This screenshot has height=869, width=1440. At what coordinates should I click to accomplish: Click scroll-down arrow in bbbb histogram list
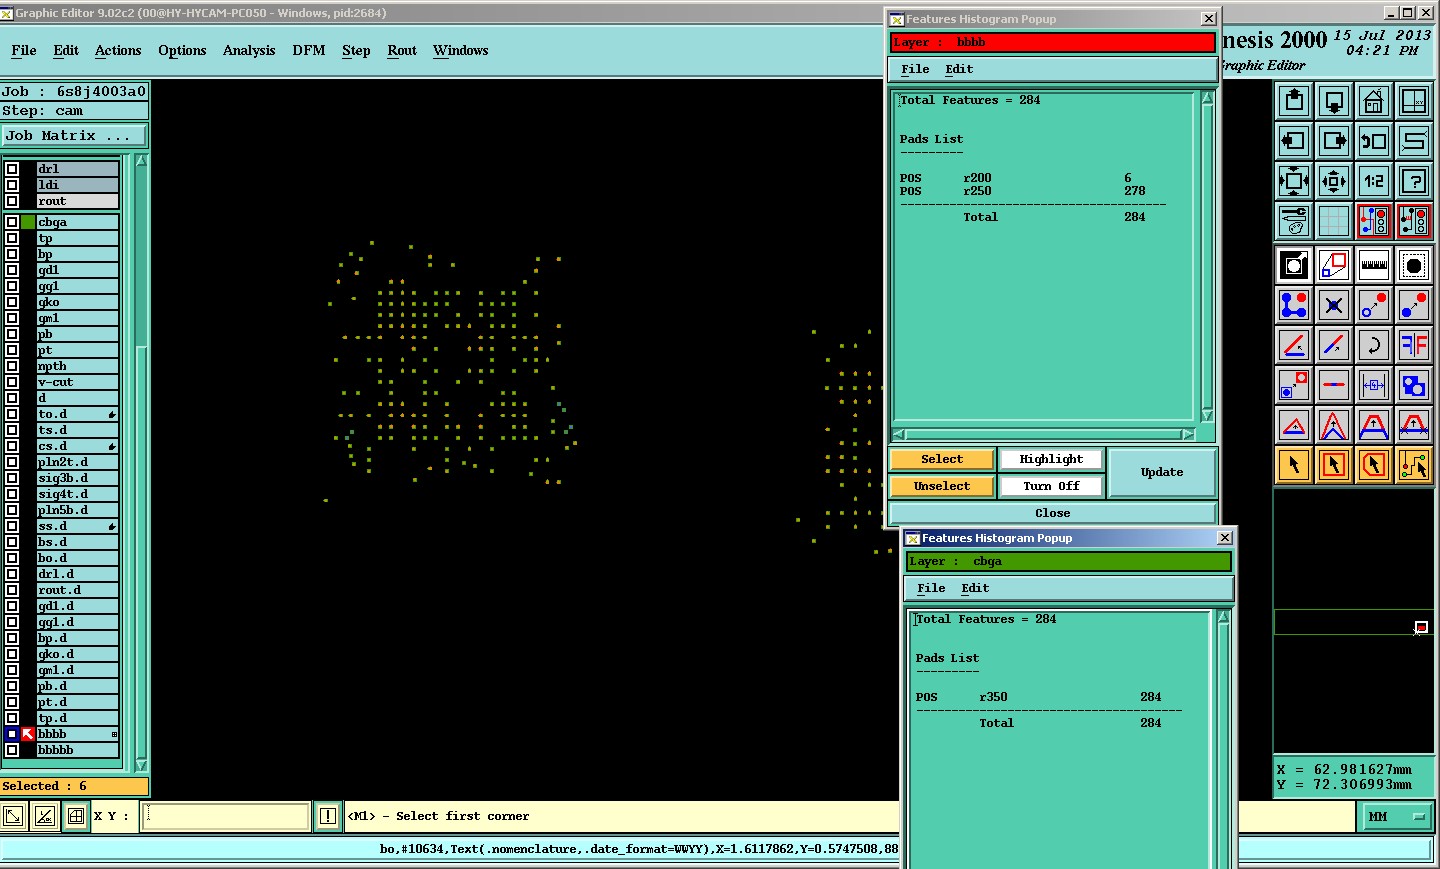tap(1207, 415)
